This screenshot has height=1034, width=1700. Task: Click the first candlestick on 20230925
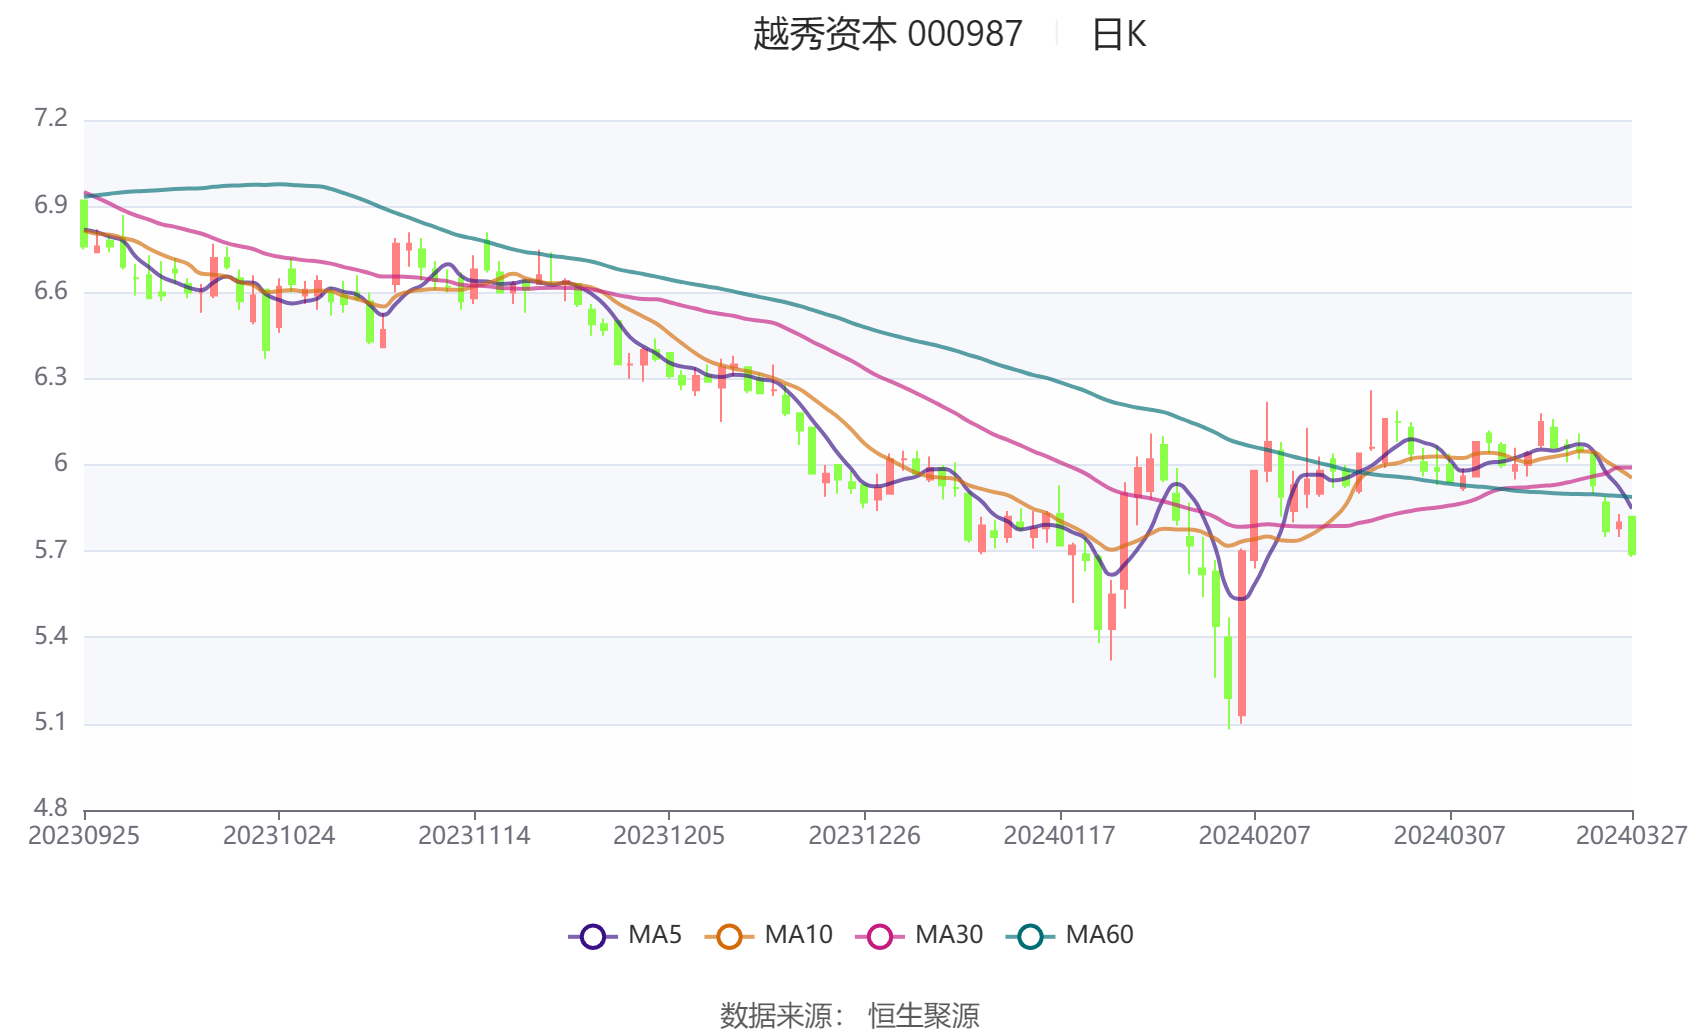coord(84,224)
